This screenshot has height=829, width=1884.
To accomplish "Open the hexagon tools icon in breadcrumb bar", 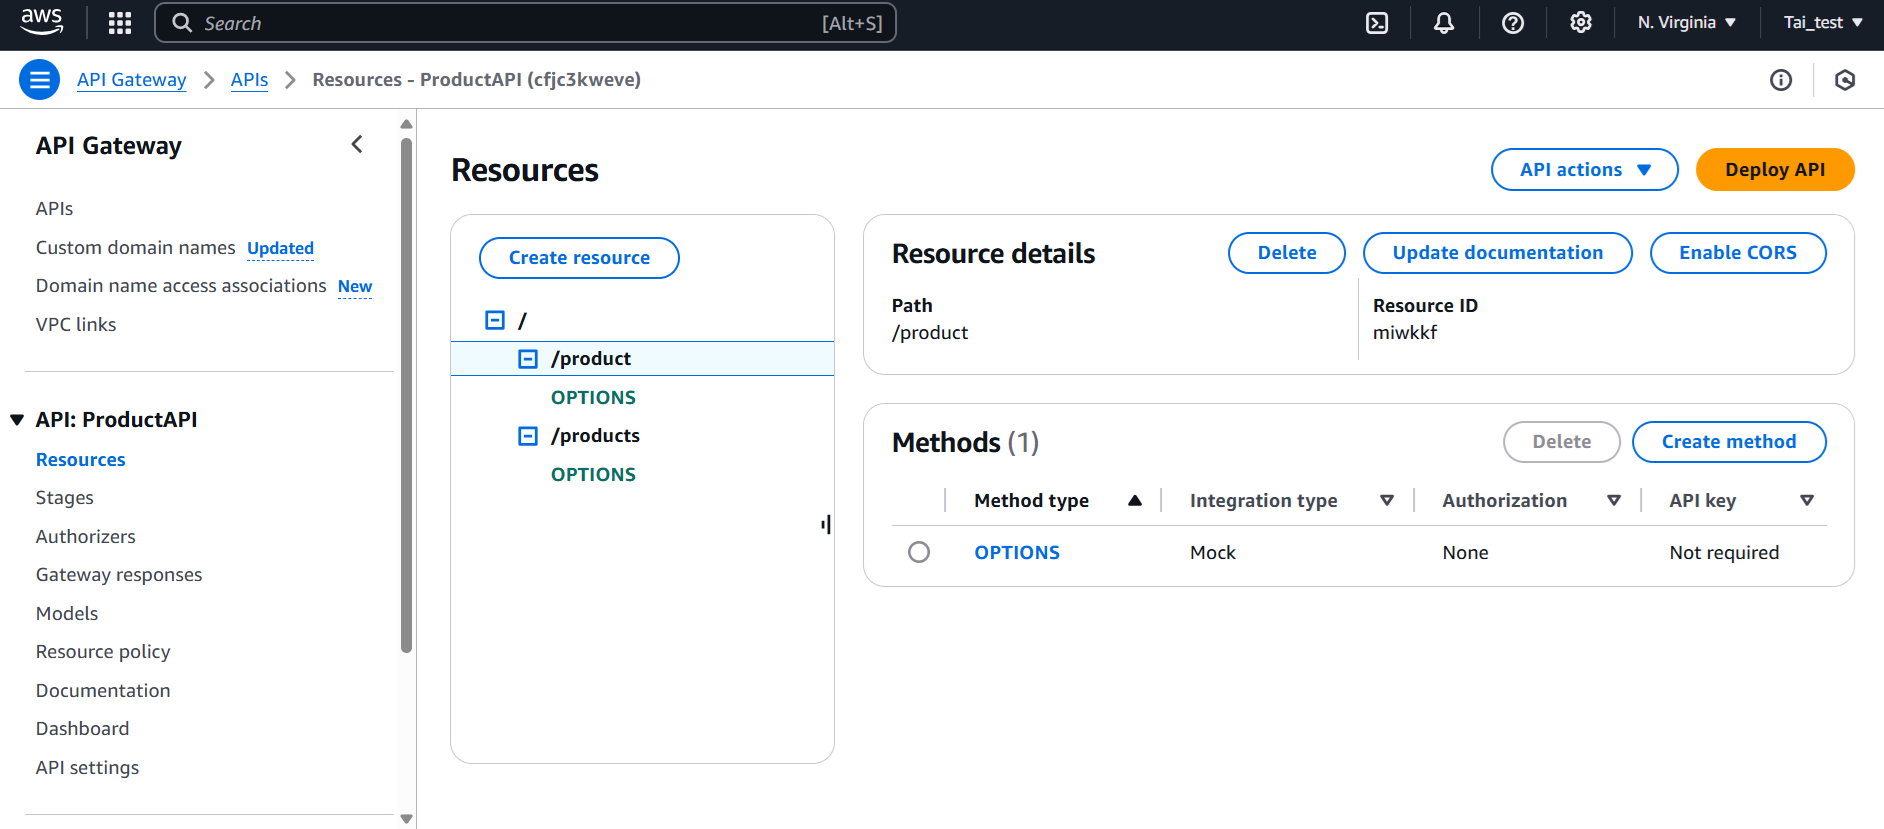I will click(x=1846, y=80).
